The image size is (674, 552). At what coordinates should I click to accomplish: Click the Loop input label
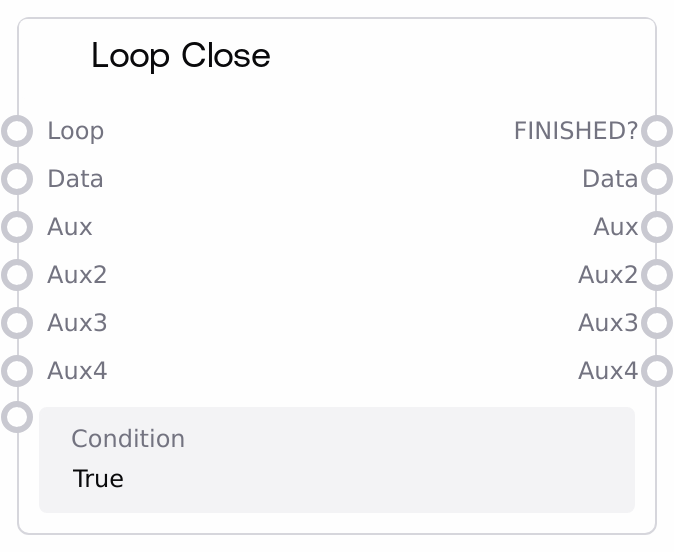pos(75,131)
